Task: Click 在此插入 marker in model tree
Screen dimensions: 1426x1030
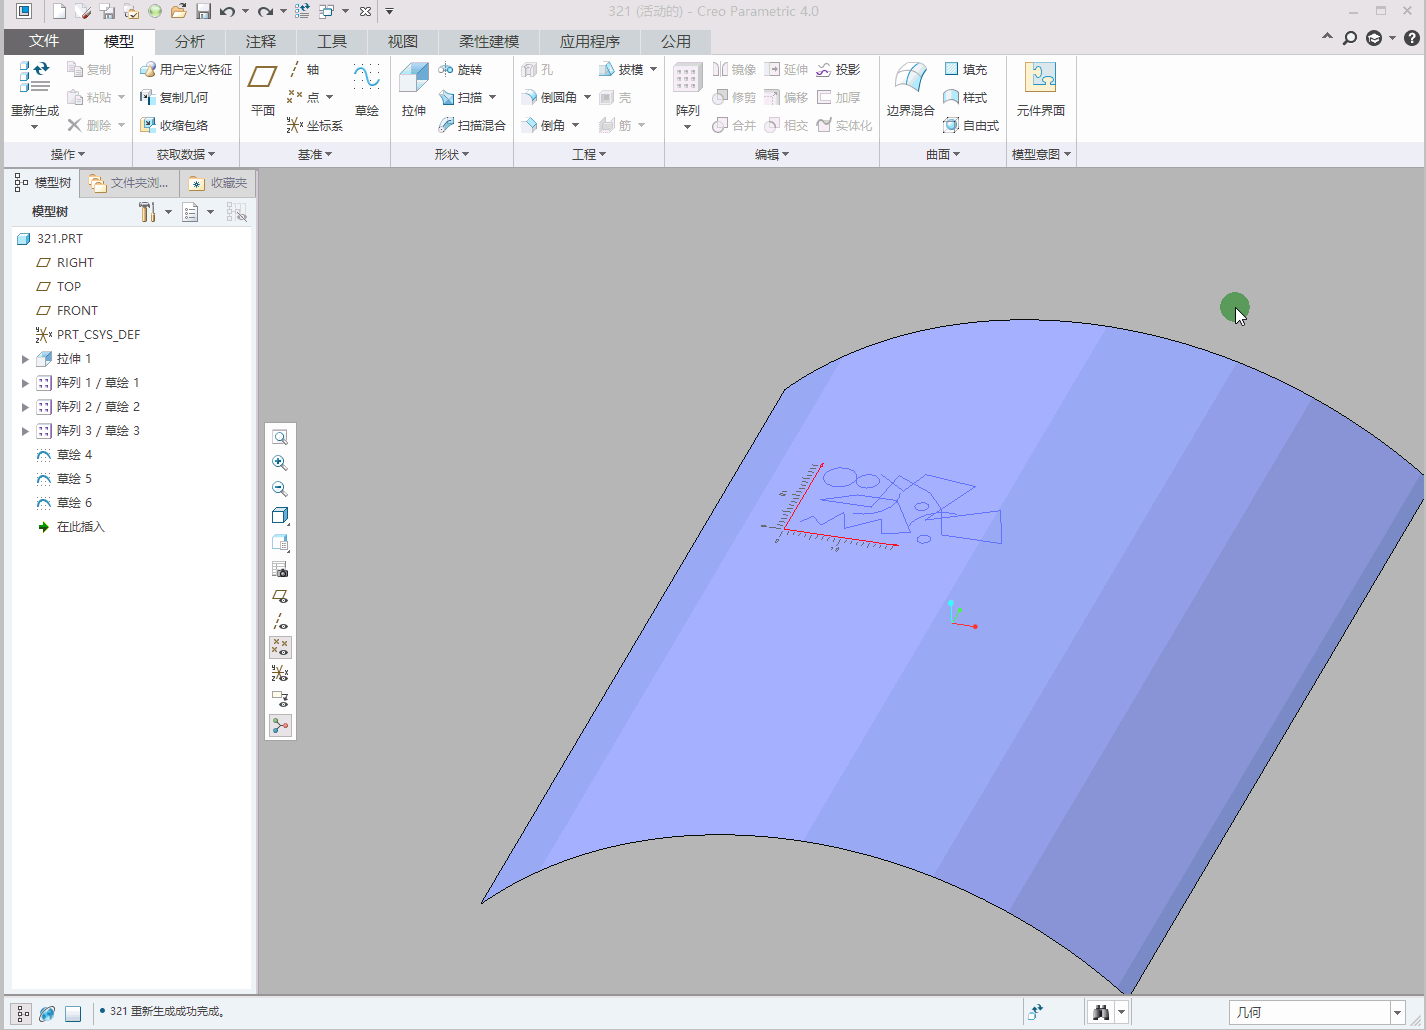Action: coord(71,527)
